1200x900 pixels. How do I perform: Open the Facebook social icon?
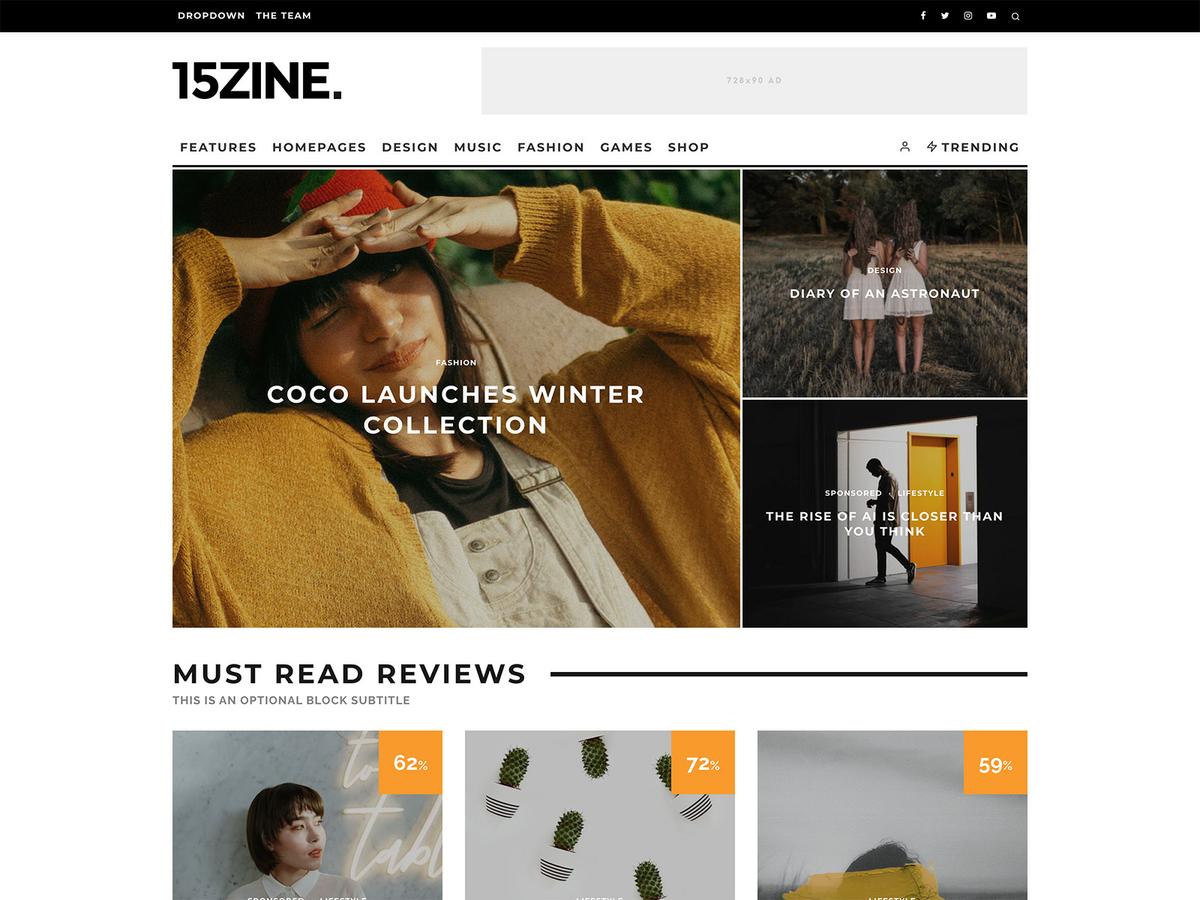(x=922, y=16)
